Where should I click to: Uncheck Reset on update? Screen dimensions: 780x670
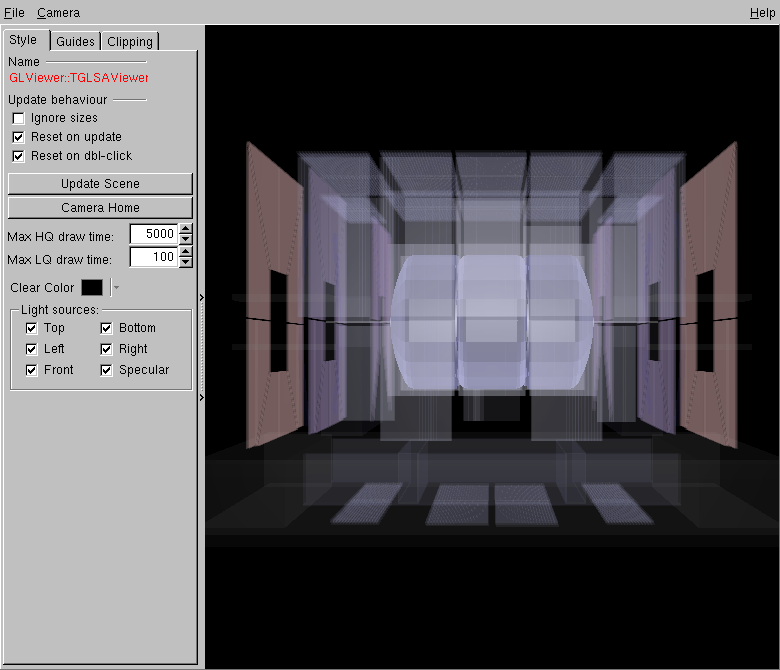(18, 137)
